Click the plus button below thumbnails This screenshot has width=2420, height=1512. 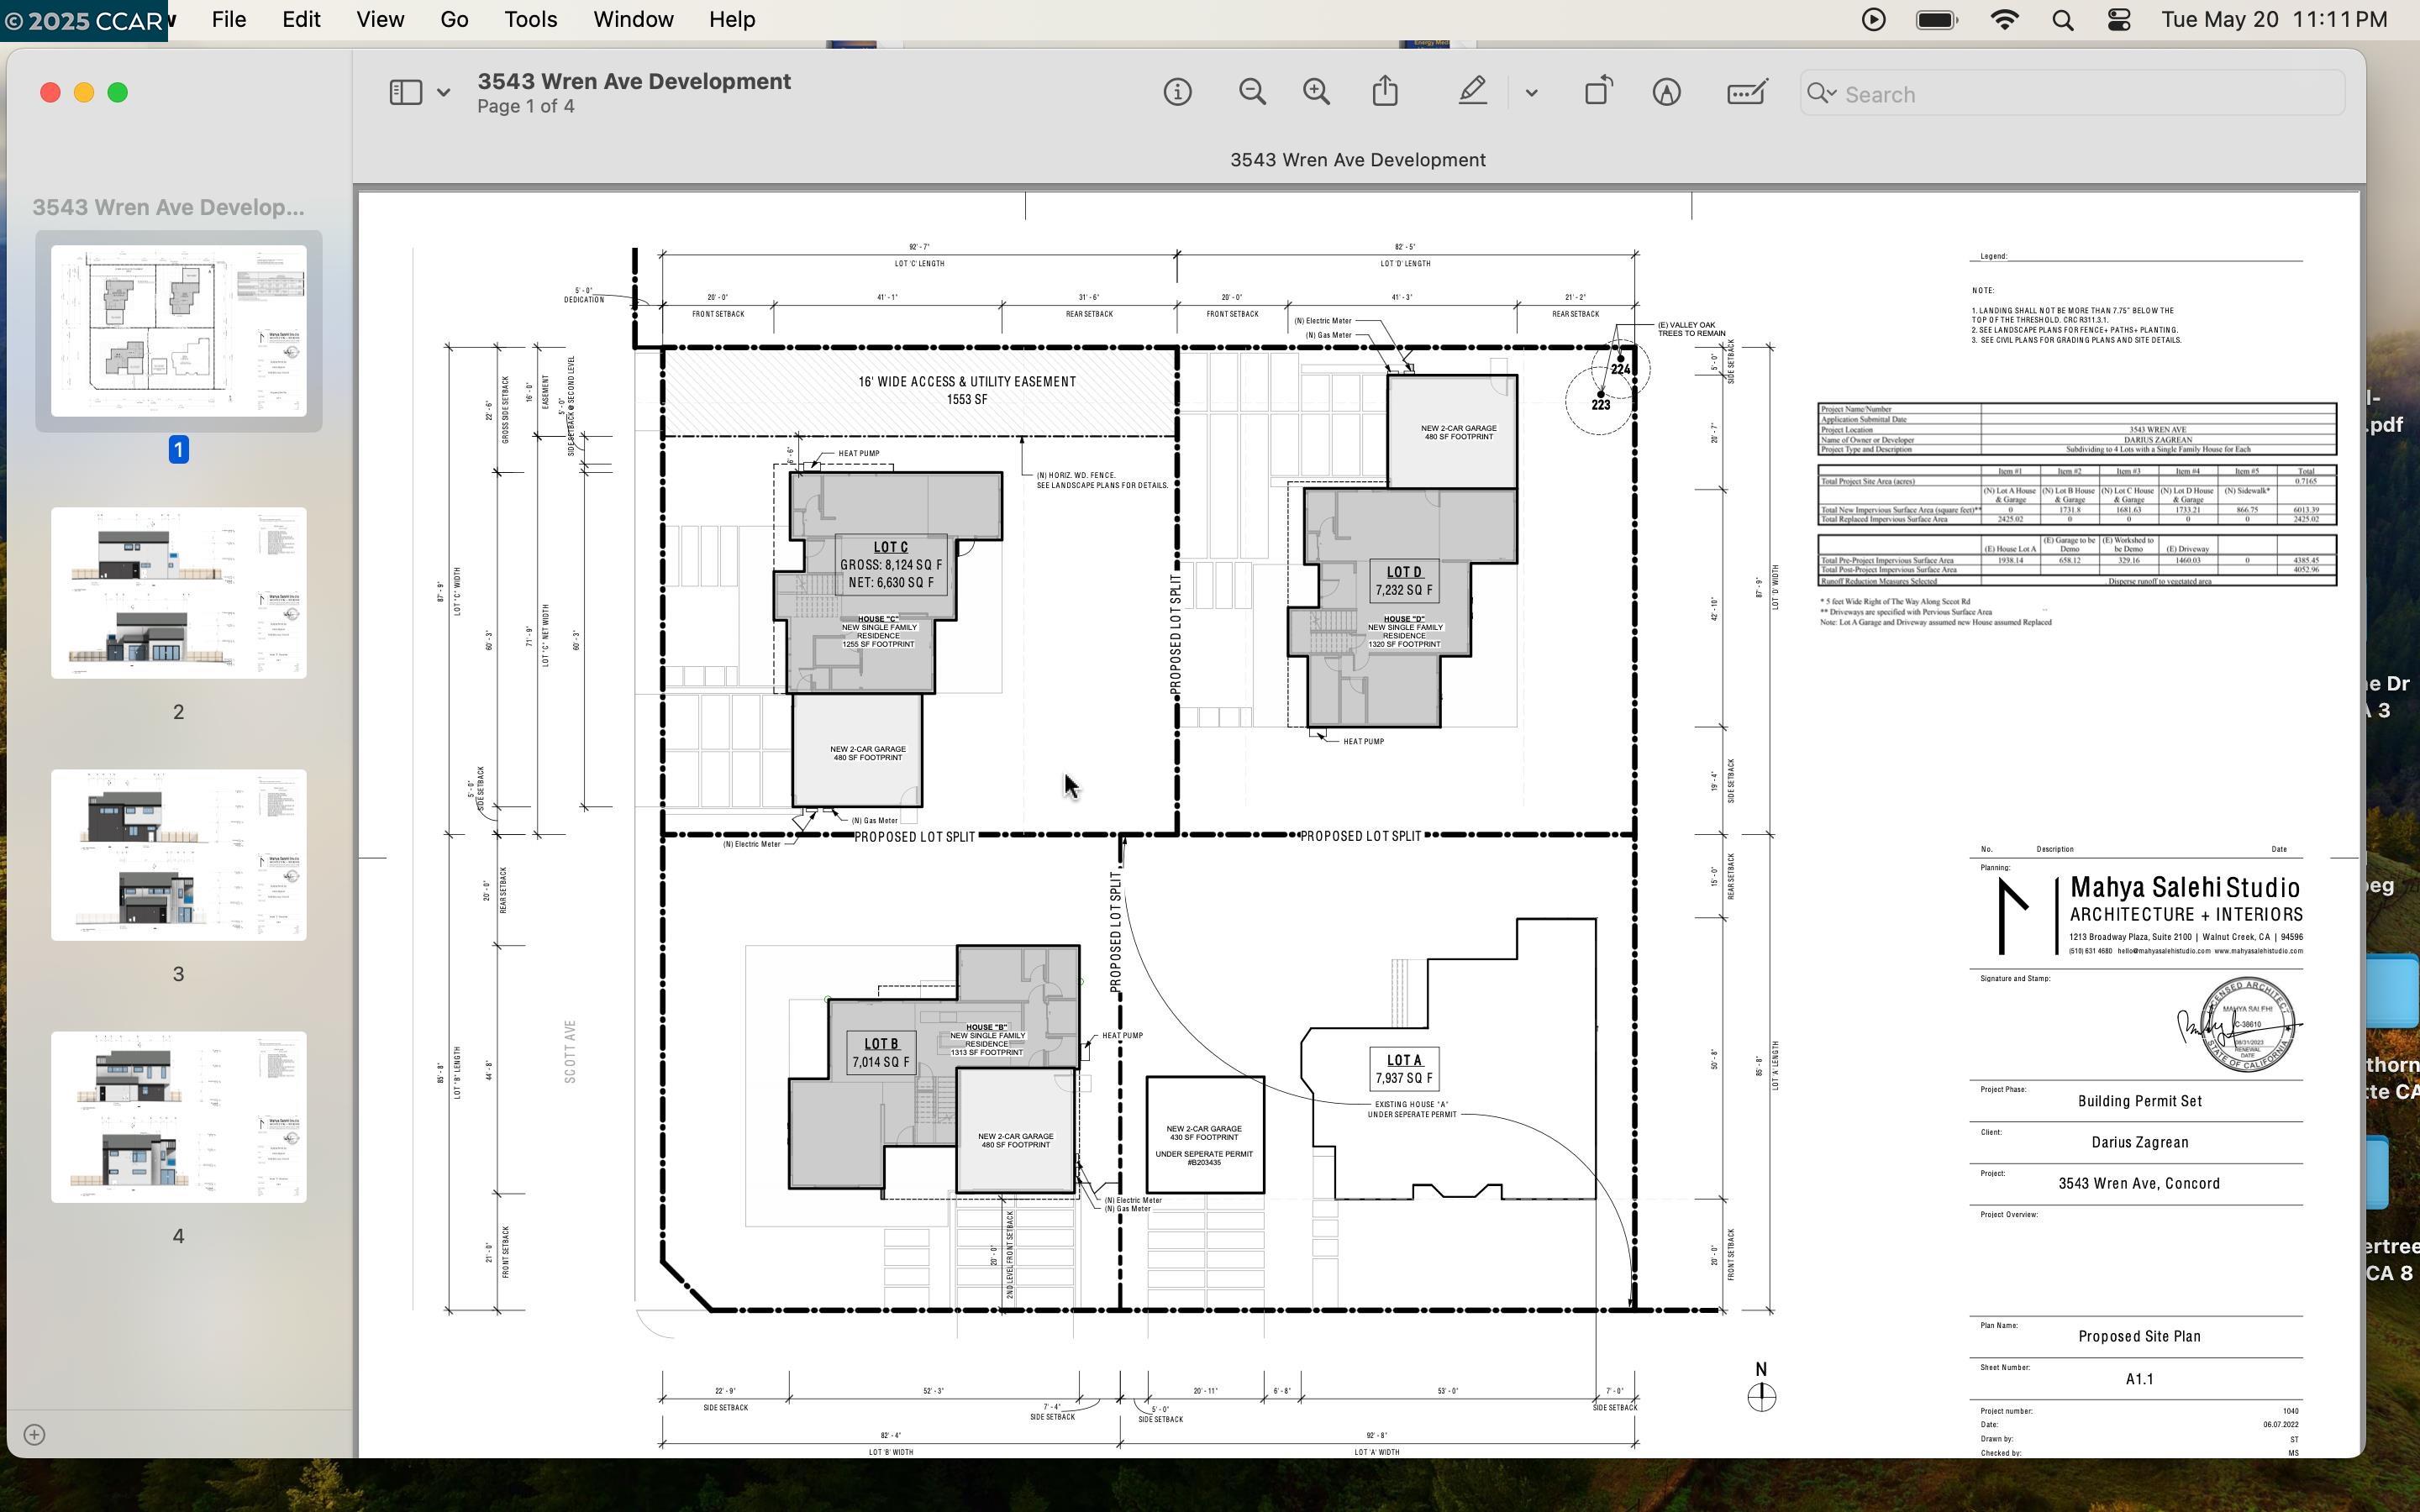click(x=34, y=1433)
